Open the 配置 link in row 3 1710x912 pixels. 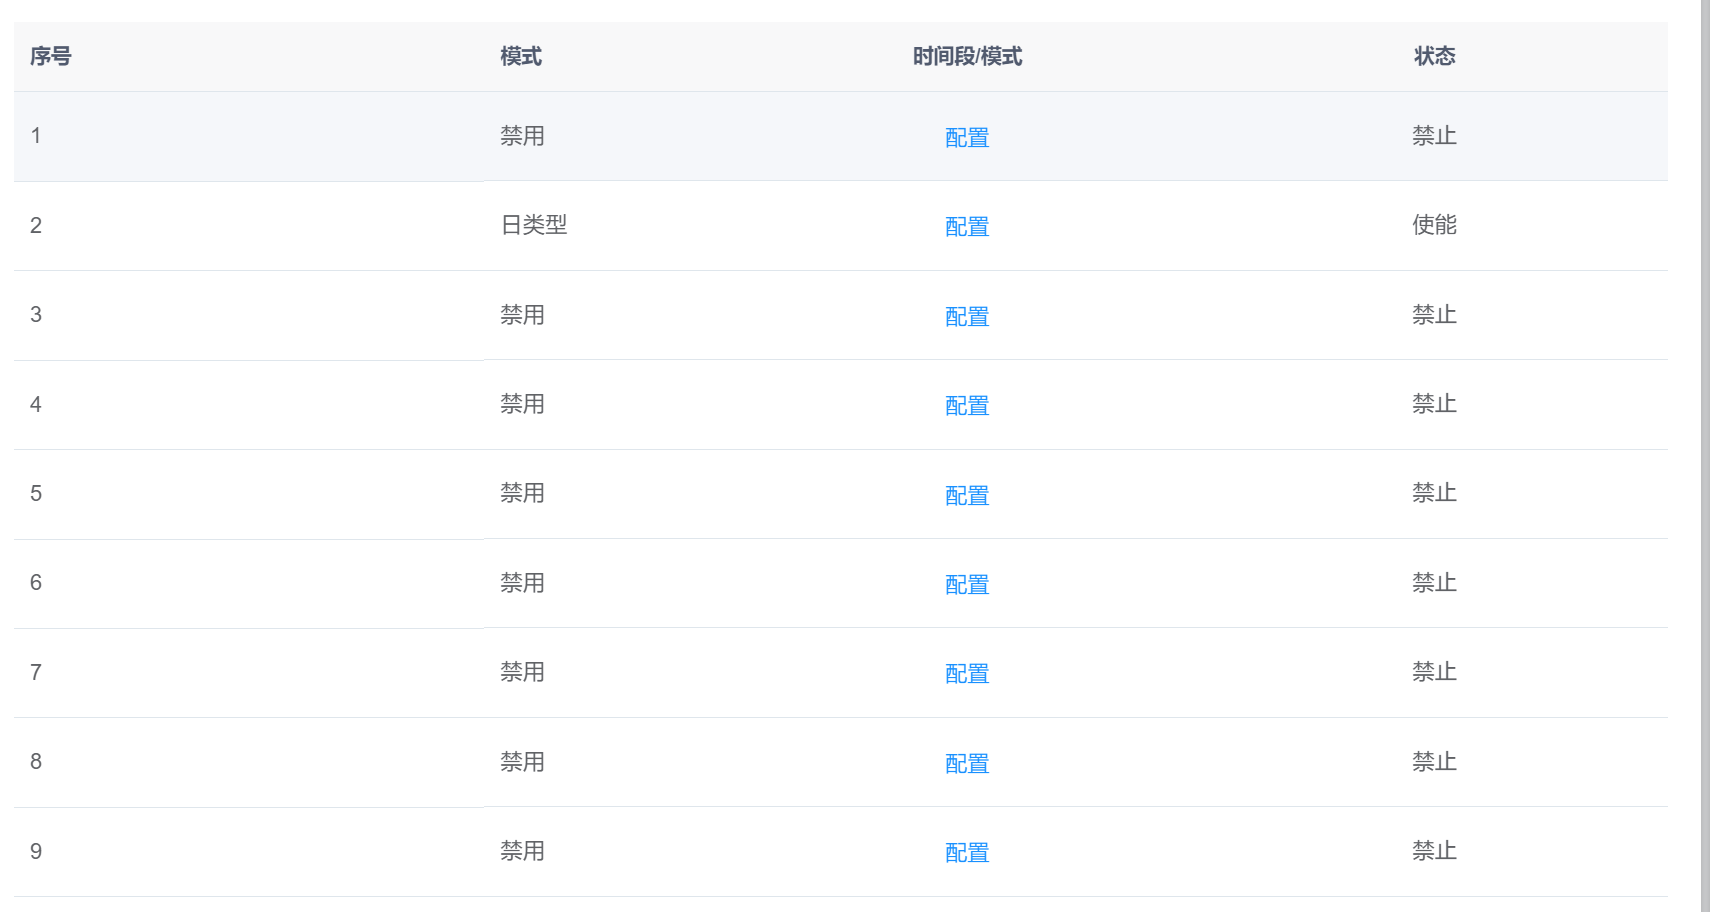tap(967, 317)
